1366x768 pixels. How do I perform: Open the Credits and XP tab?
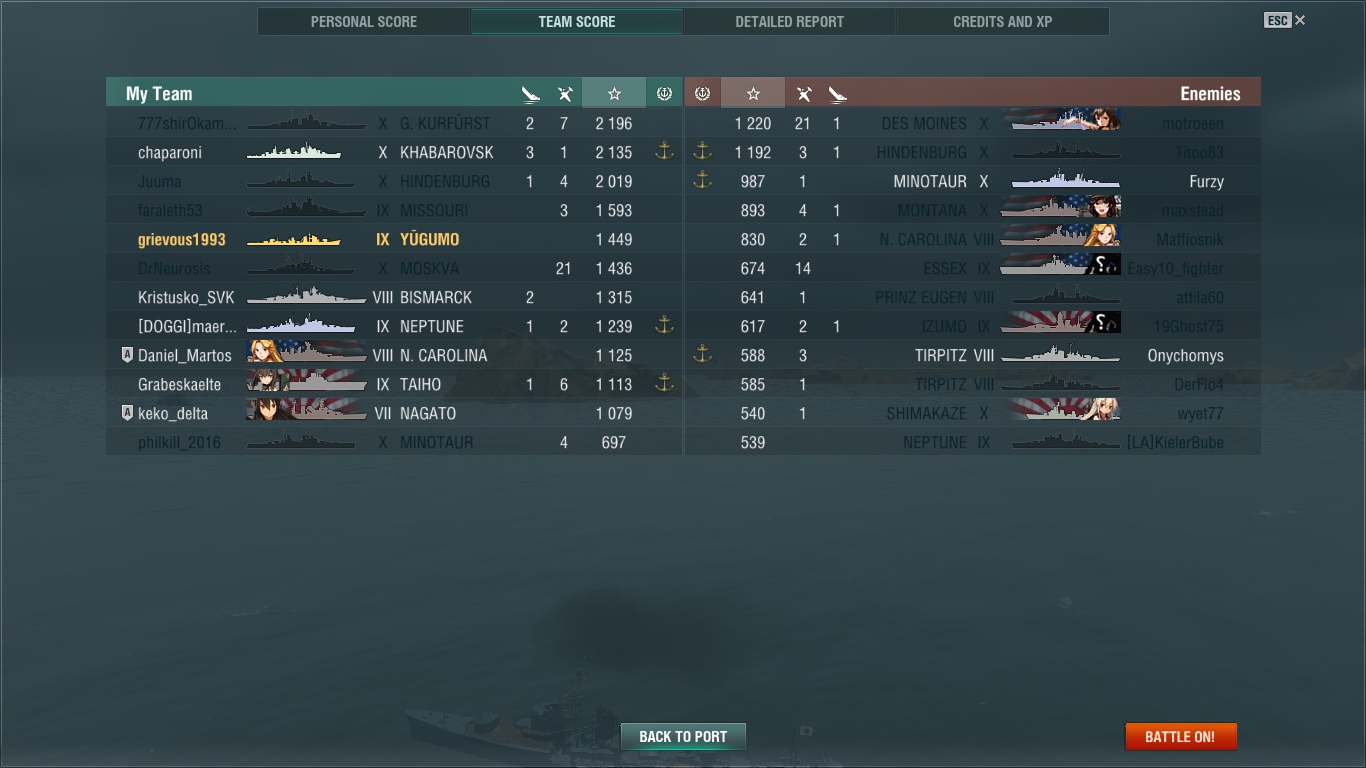pos(1002,21)
